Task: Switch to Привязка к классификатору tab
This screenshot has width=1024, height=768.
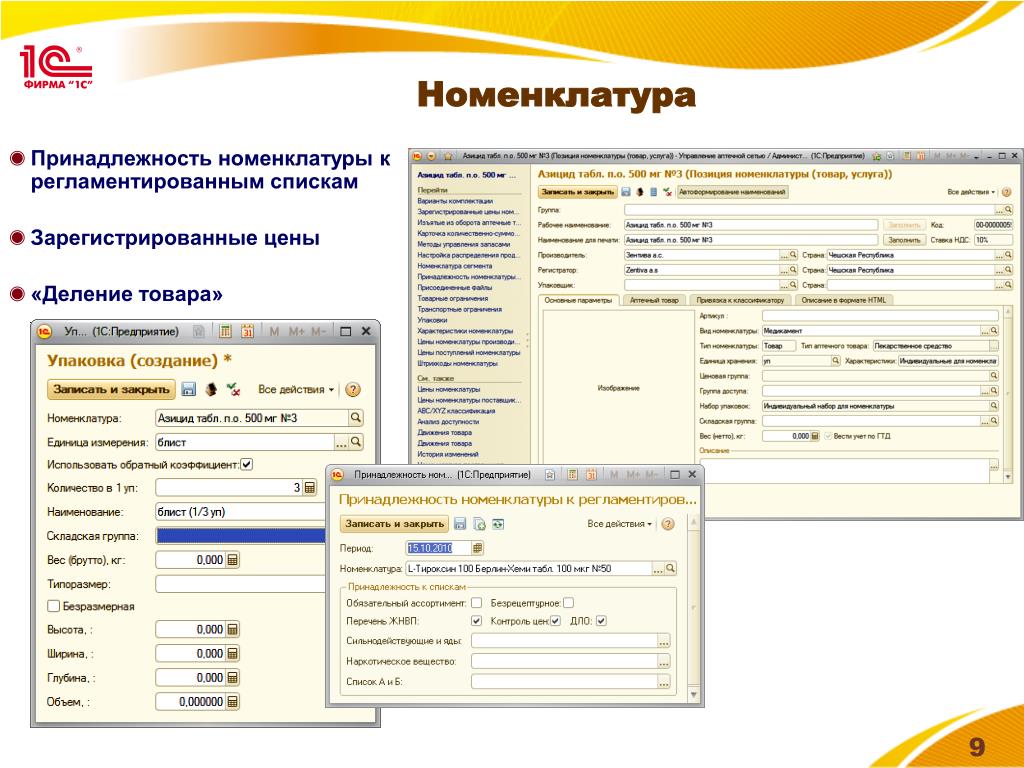Action: (x=740, y=300)
